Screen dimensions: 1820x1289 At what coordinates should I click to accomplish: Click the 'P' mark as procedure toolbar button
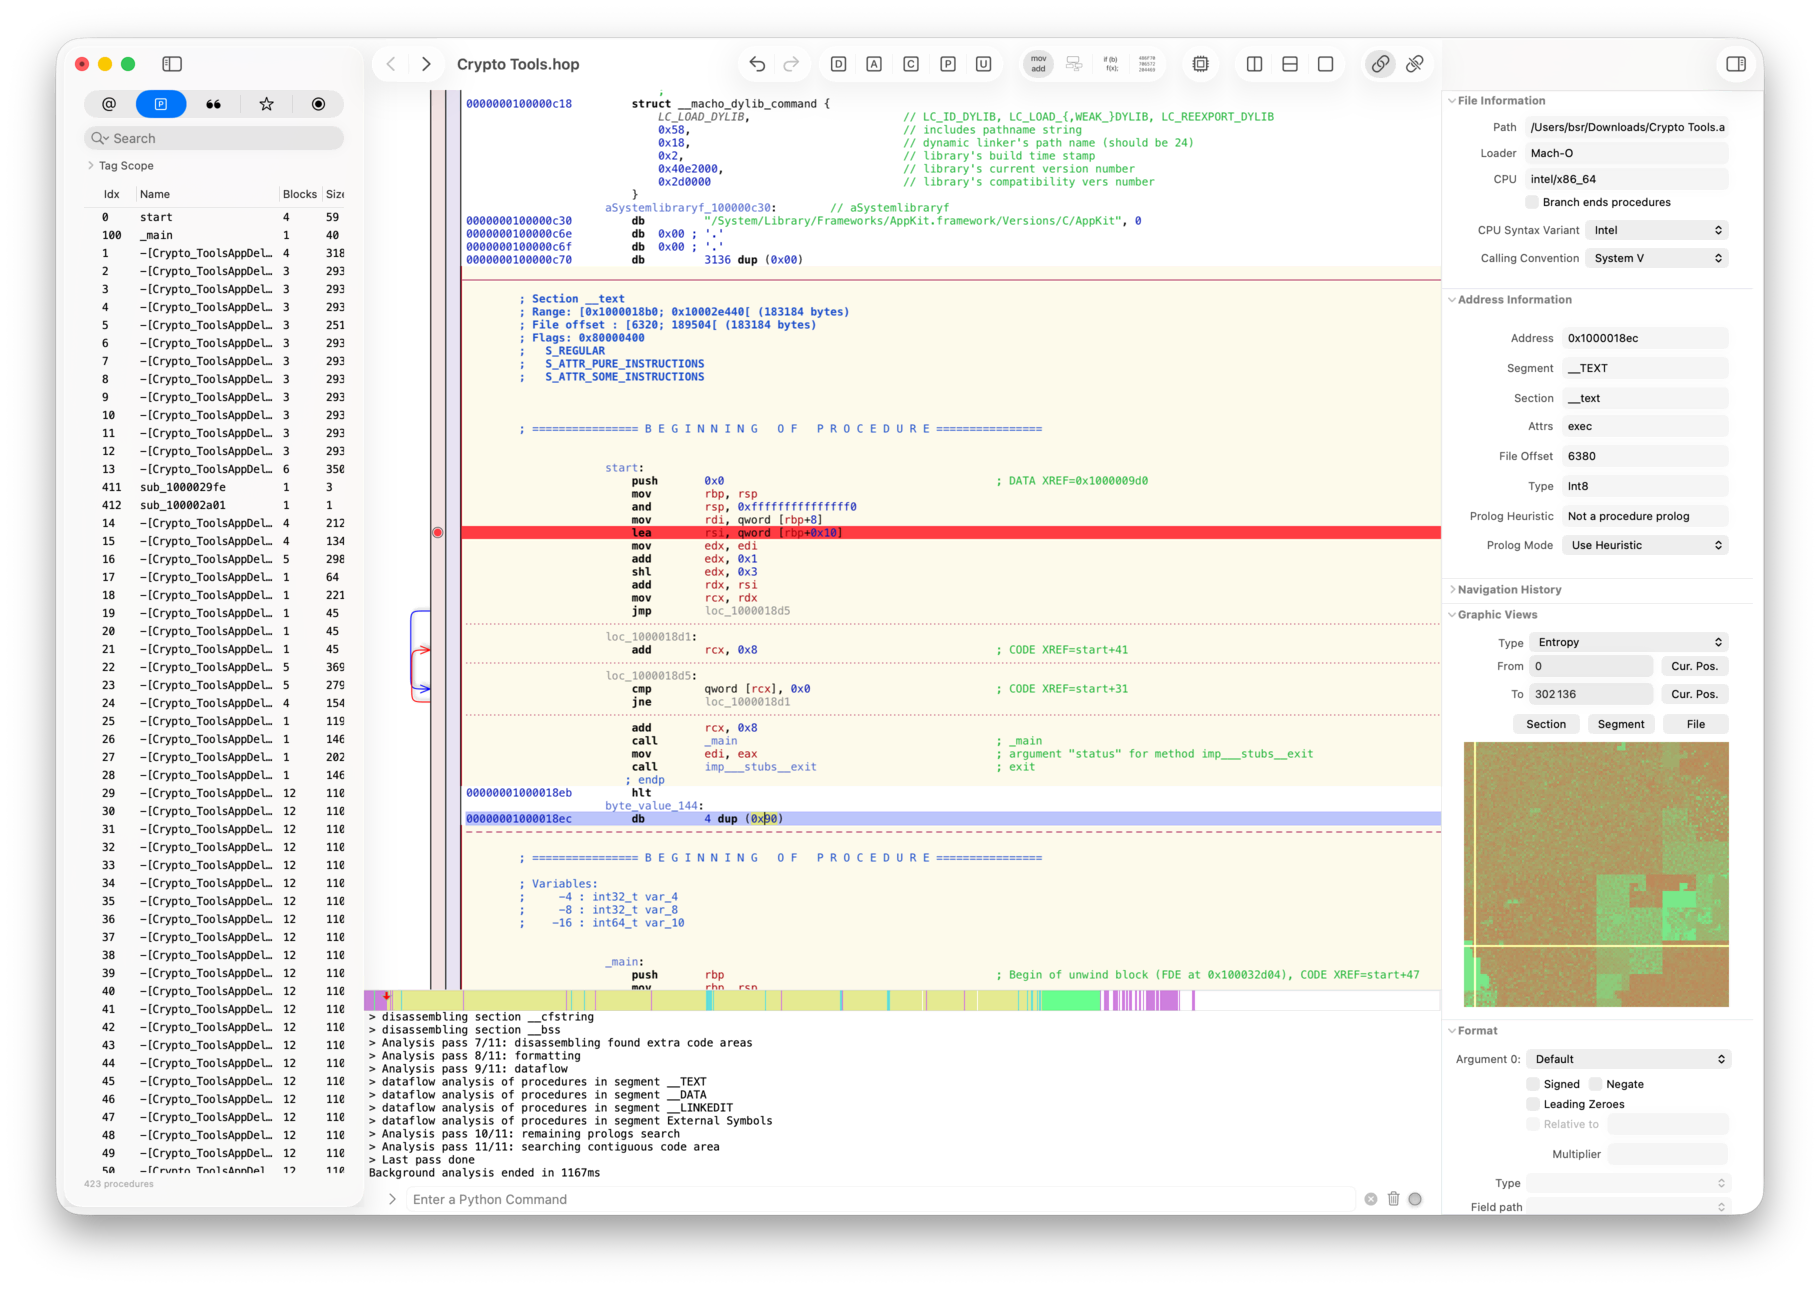[x=947, y=64]
